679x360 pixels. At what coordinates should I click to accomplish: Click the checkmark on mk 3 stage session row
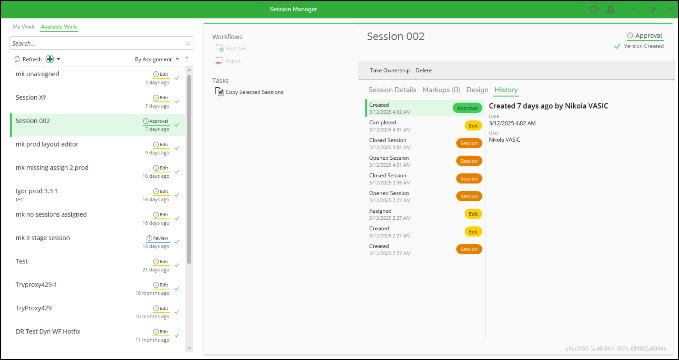click(177, 242)
